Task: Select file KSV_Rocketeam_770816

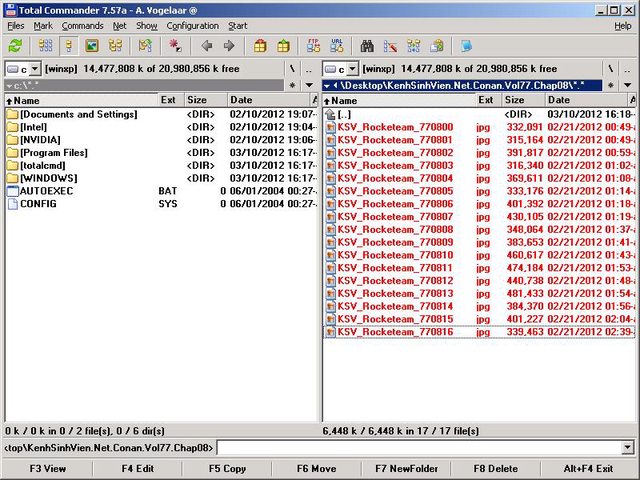Action: click(480, 332)
